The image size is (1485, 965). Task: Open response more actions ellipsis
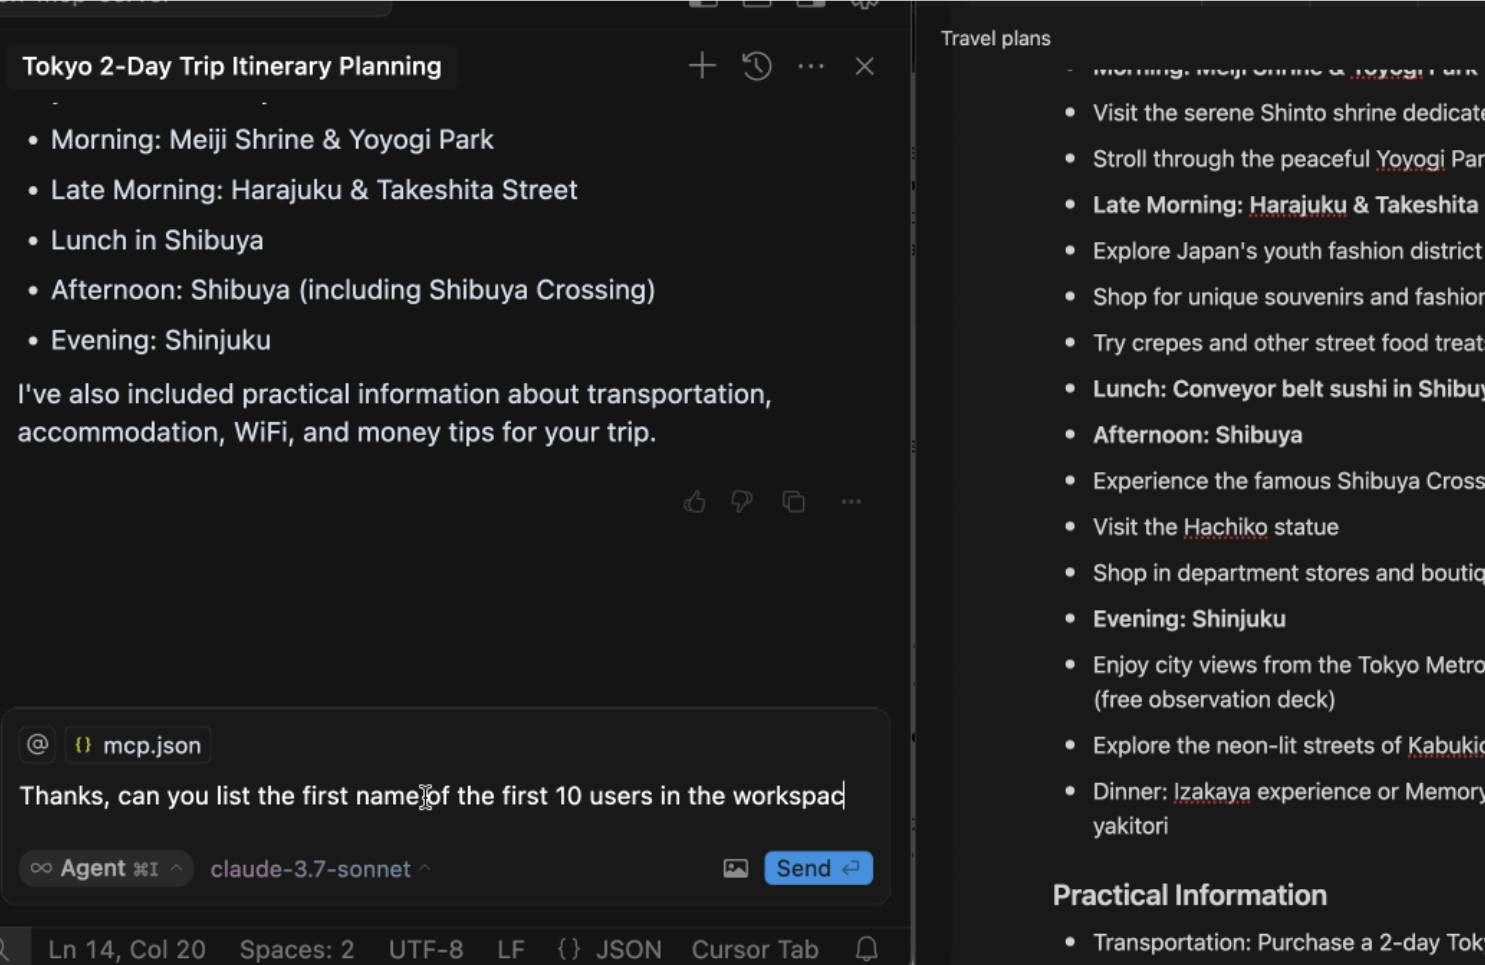point(851,502)
